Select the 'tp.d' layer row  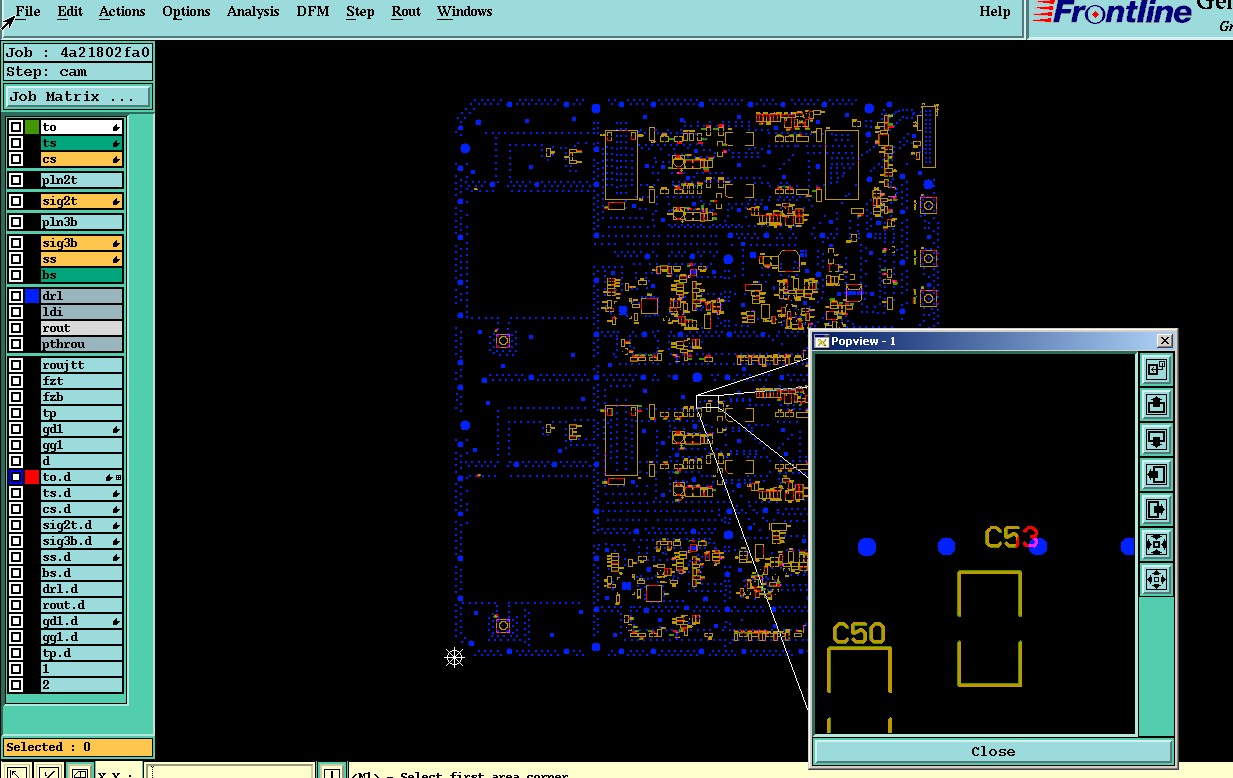82,653
